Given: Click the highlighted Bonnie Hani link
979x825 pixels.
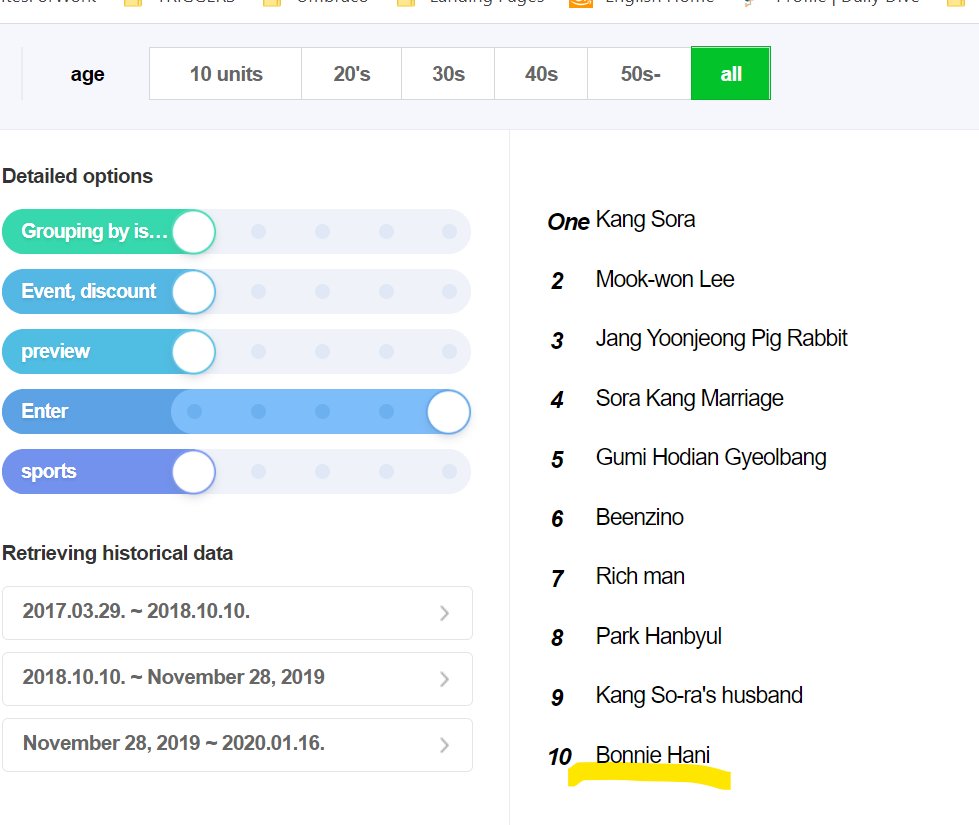Looking at the screenshot, I should (x=652, y=755).
